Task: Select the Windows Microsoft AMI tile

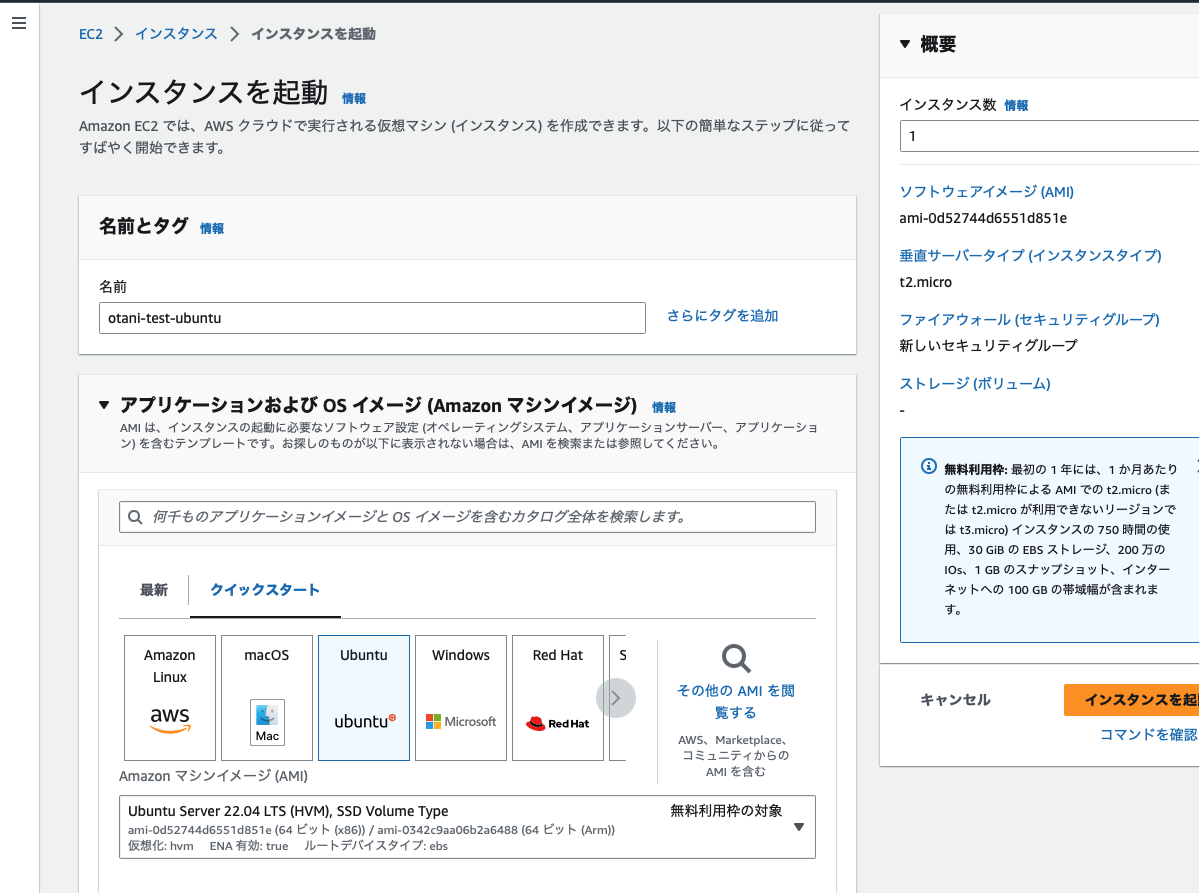Action: click(460, 697)
